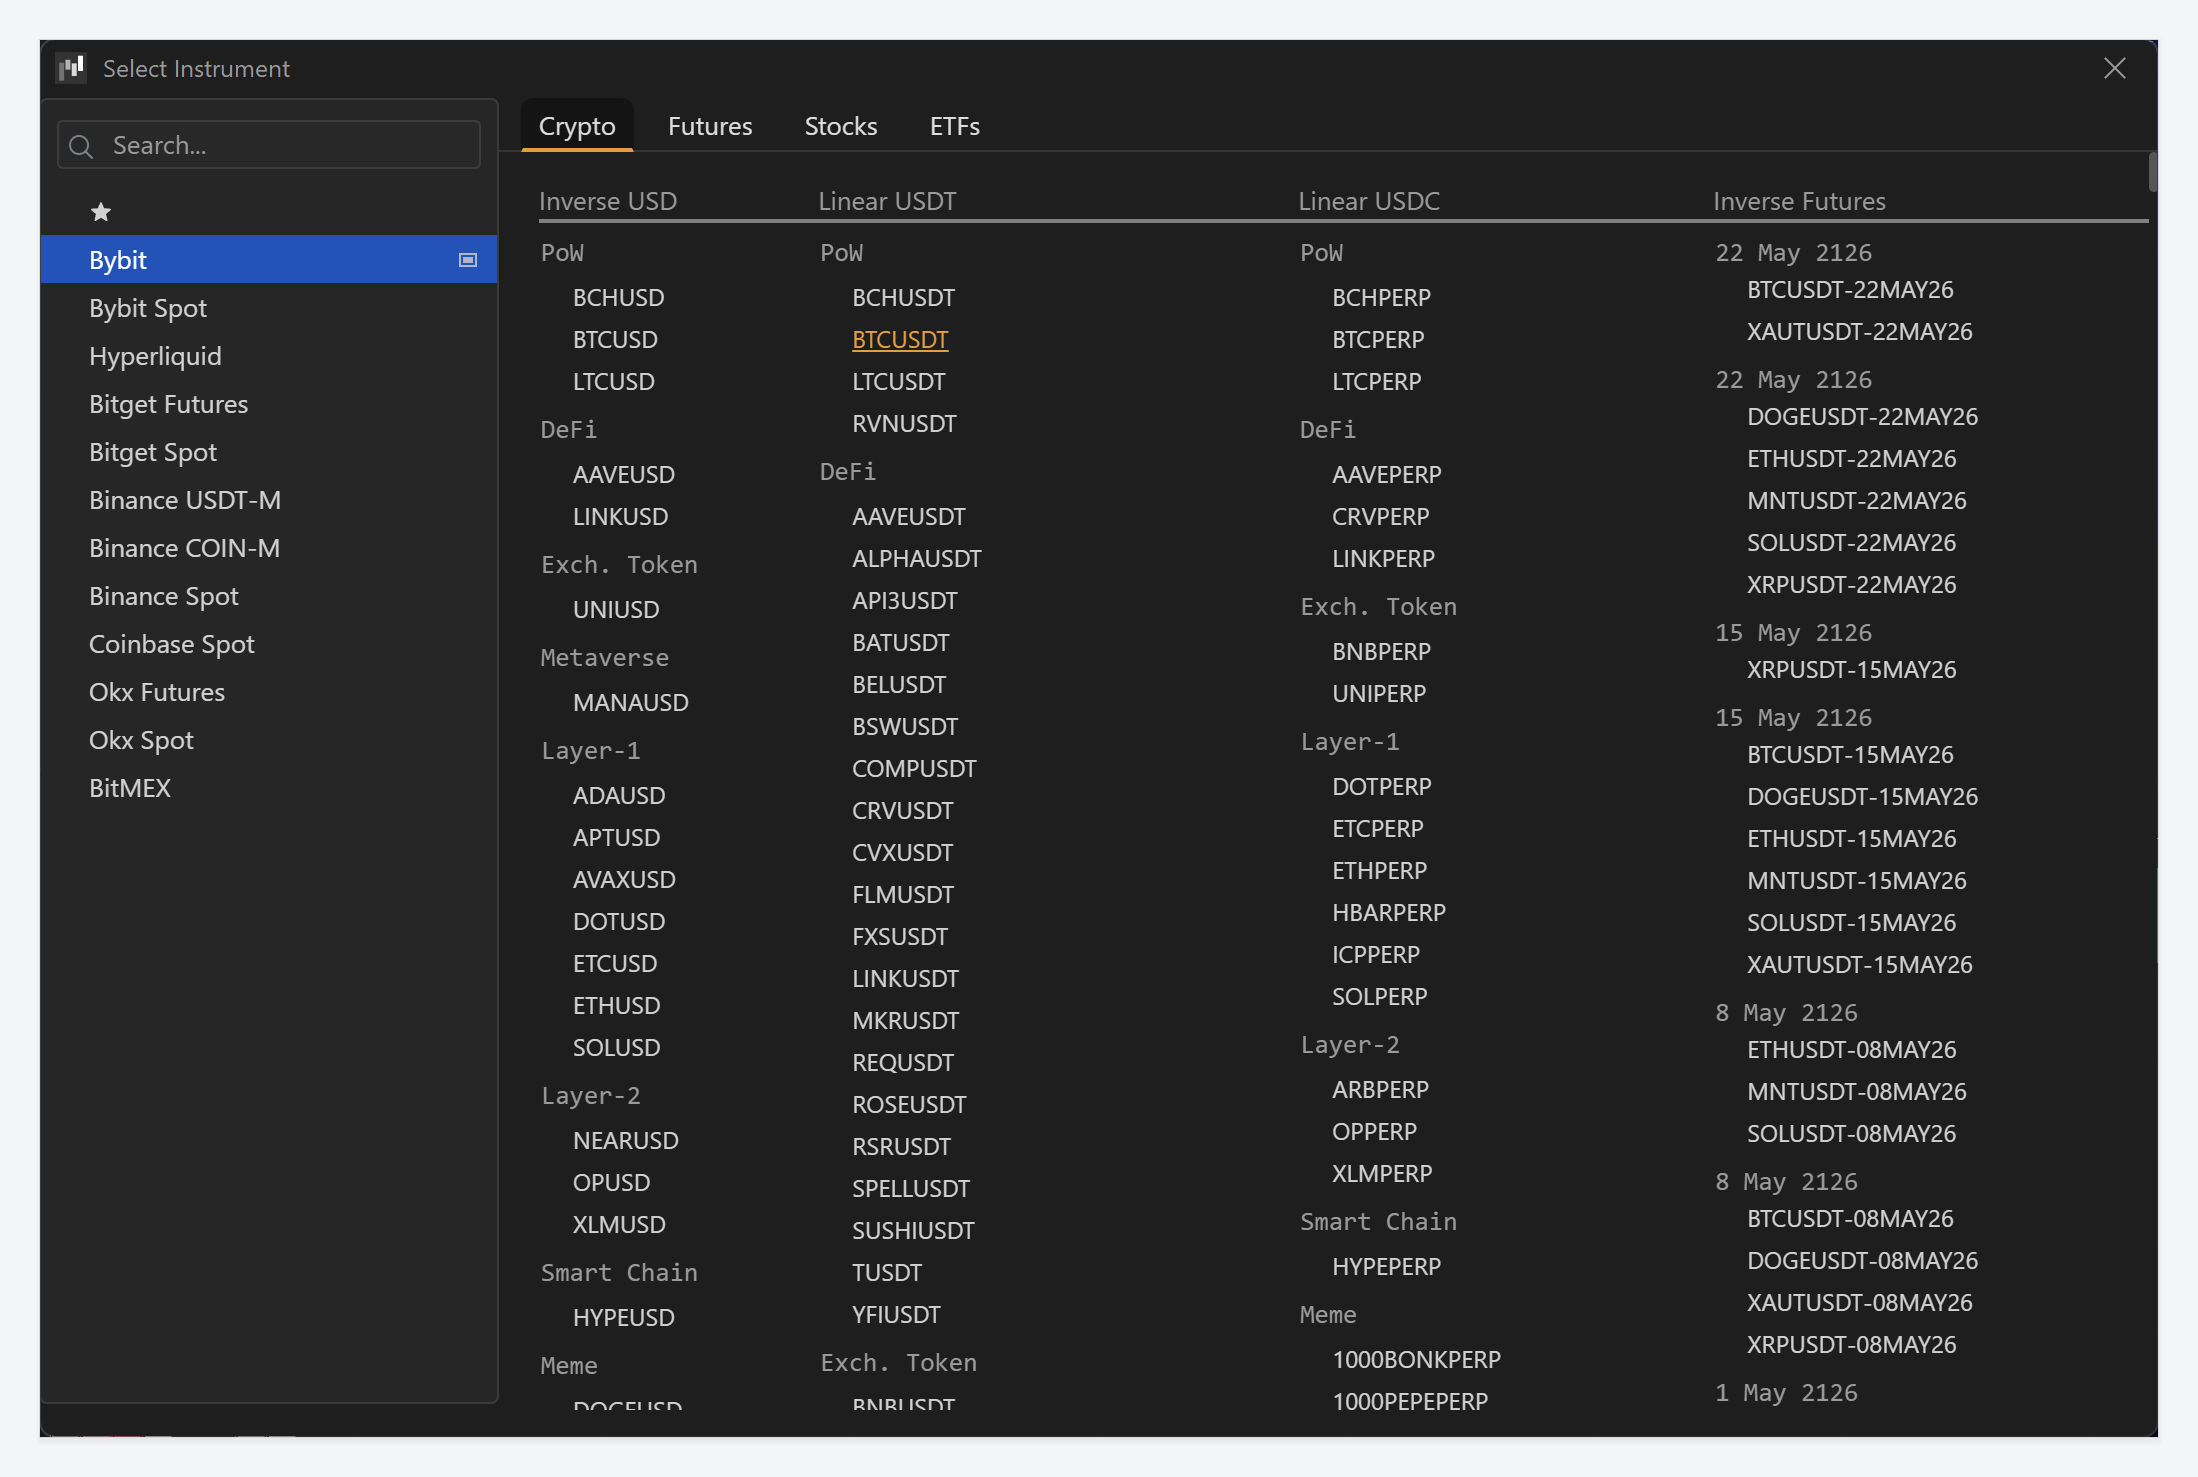Select Bitget Futures exchange
2198x1477 pixels.
(269, 404)
